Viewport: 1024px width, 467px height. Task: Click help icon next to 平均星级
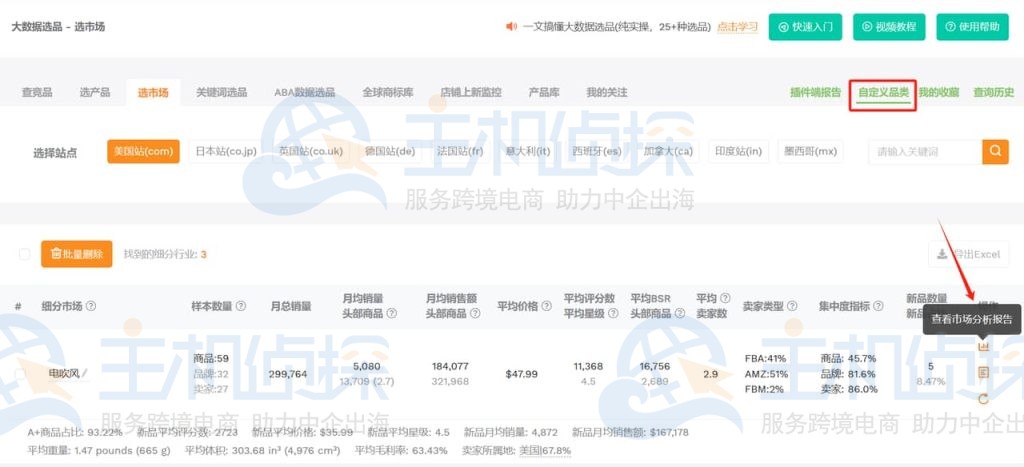click(613, 314)
